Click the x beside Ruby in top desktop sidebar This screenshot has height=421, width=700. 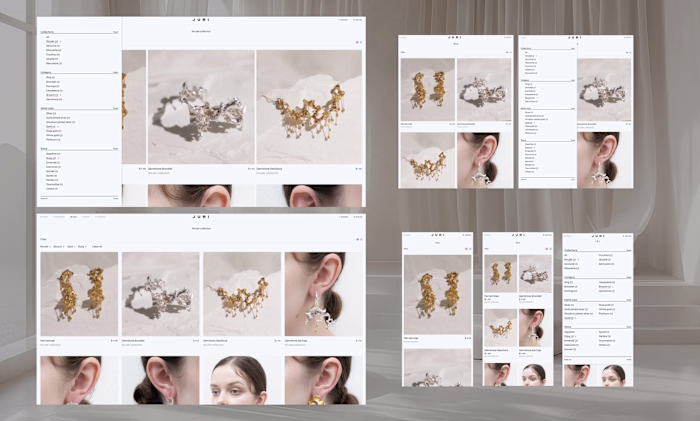pyautogui.click(x=58, y=158)
